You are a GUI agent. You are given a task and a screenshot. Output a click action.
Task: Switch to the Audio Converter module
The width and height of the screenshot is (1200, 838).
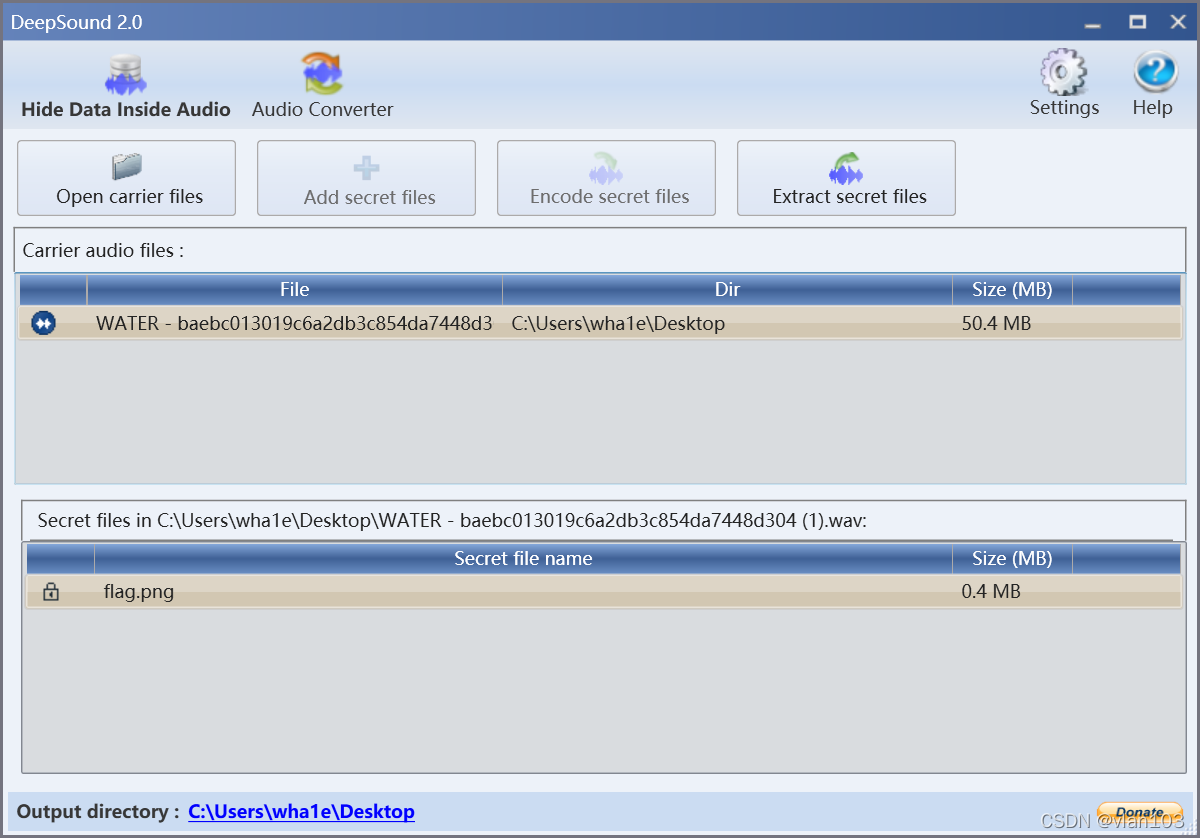point(322,88)
